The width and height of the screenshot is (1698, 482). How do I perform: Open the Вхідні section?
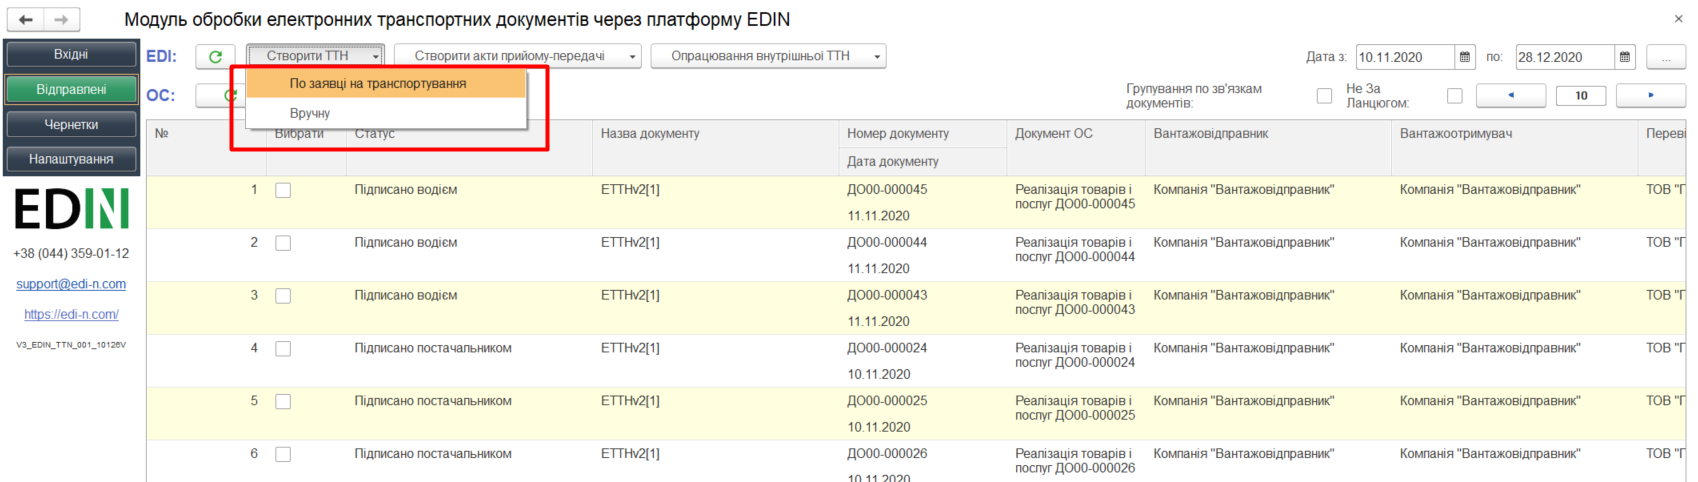pos(71,54)
